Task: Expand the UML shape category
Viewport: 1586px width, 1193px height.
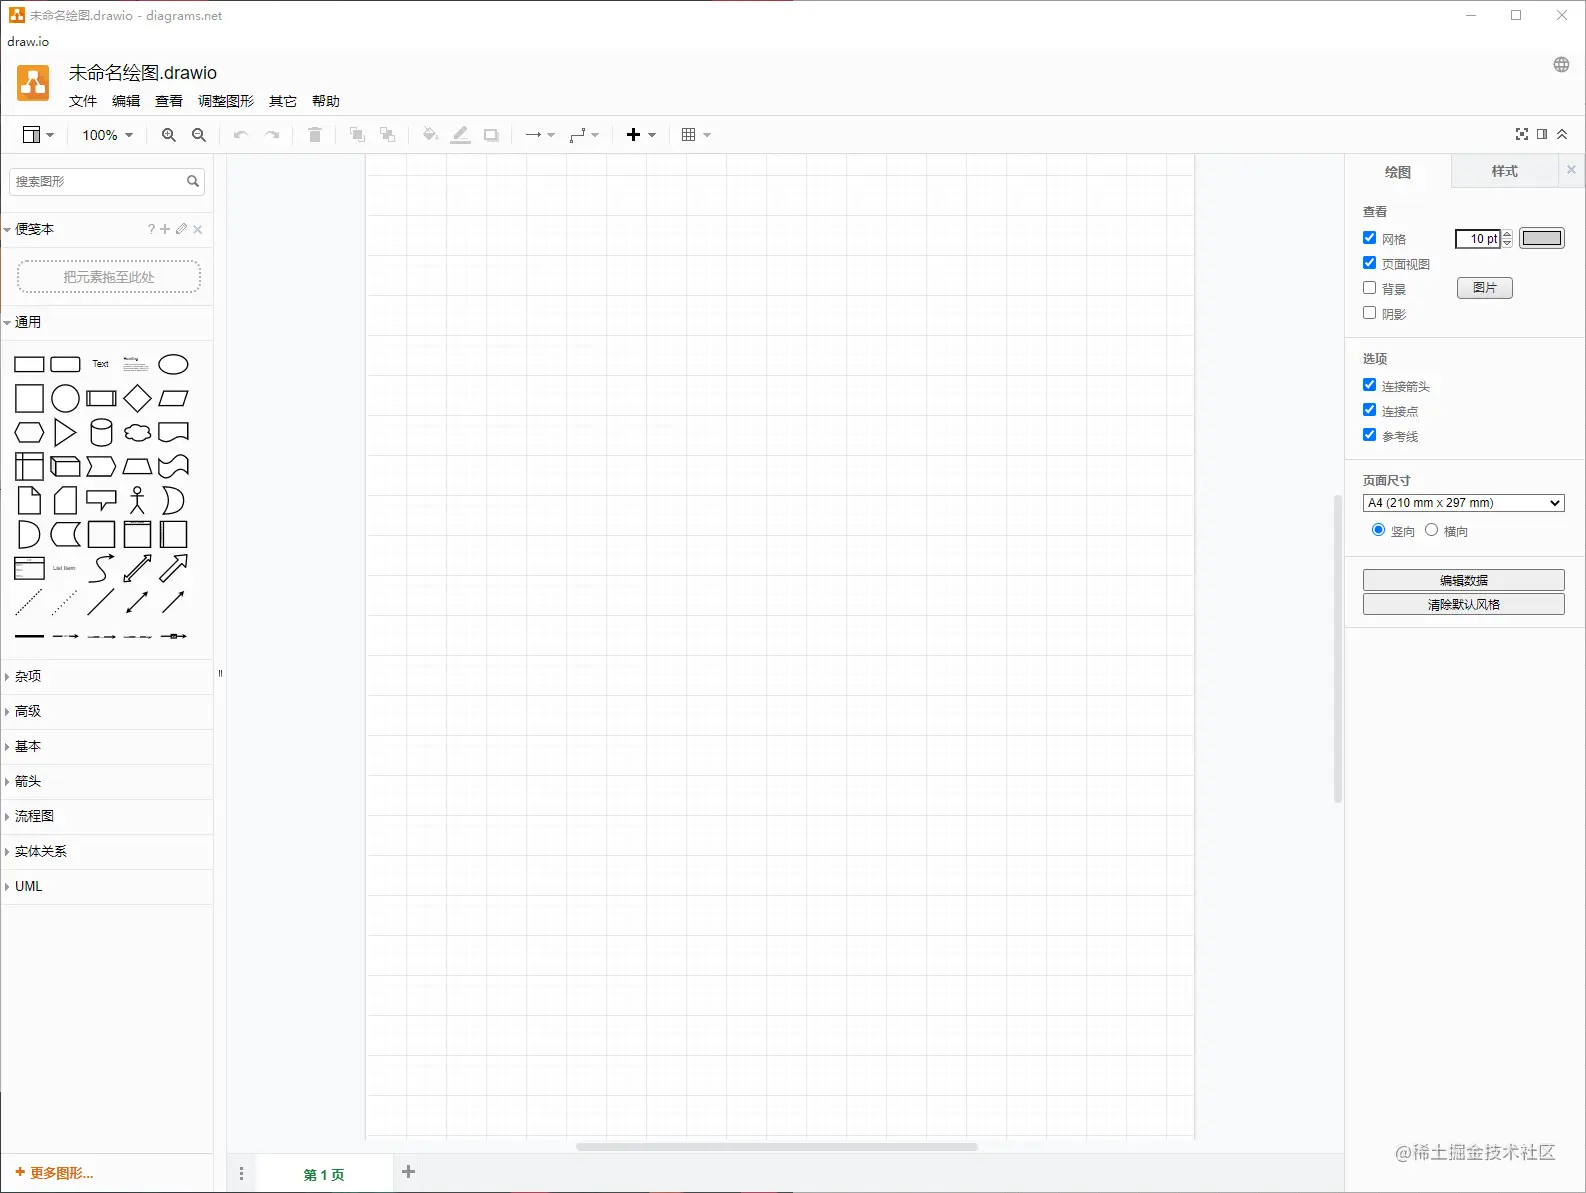Action: [108, 886]
